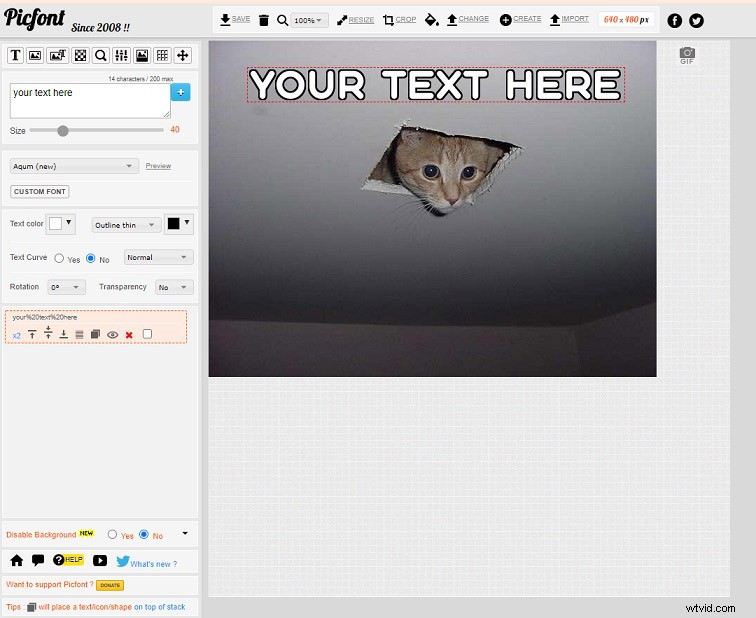Open the Transparency No dropdown
756x618 pixels.
pyautogui.click(x=174, y=287)
